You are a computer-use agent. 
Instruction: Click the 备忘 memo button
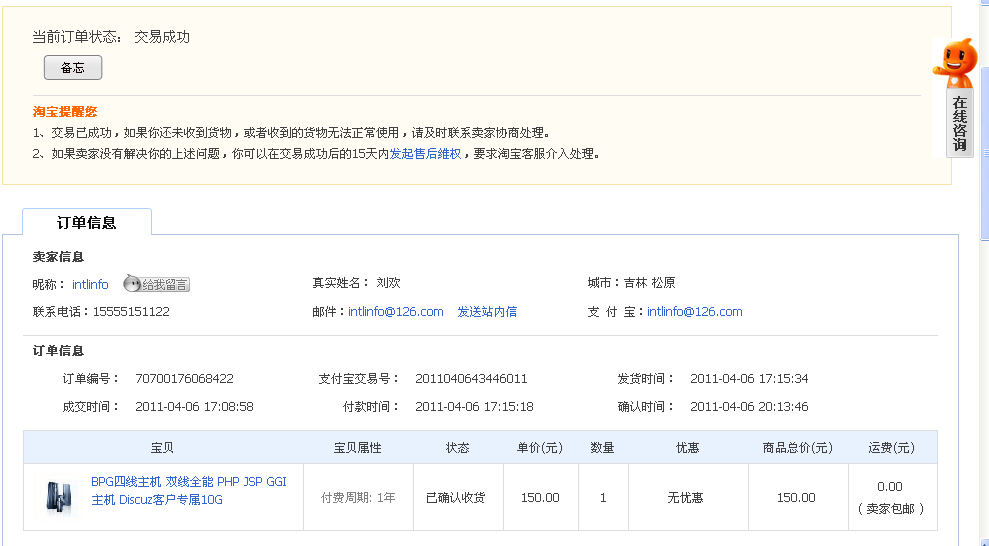point(73,67)
